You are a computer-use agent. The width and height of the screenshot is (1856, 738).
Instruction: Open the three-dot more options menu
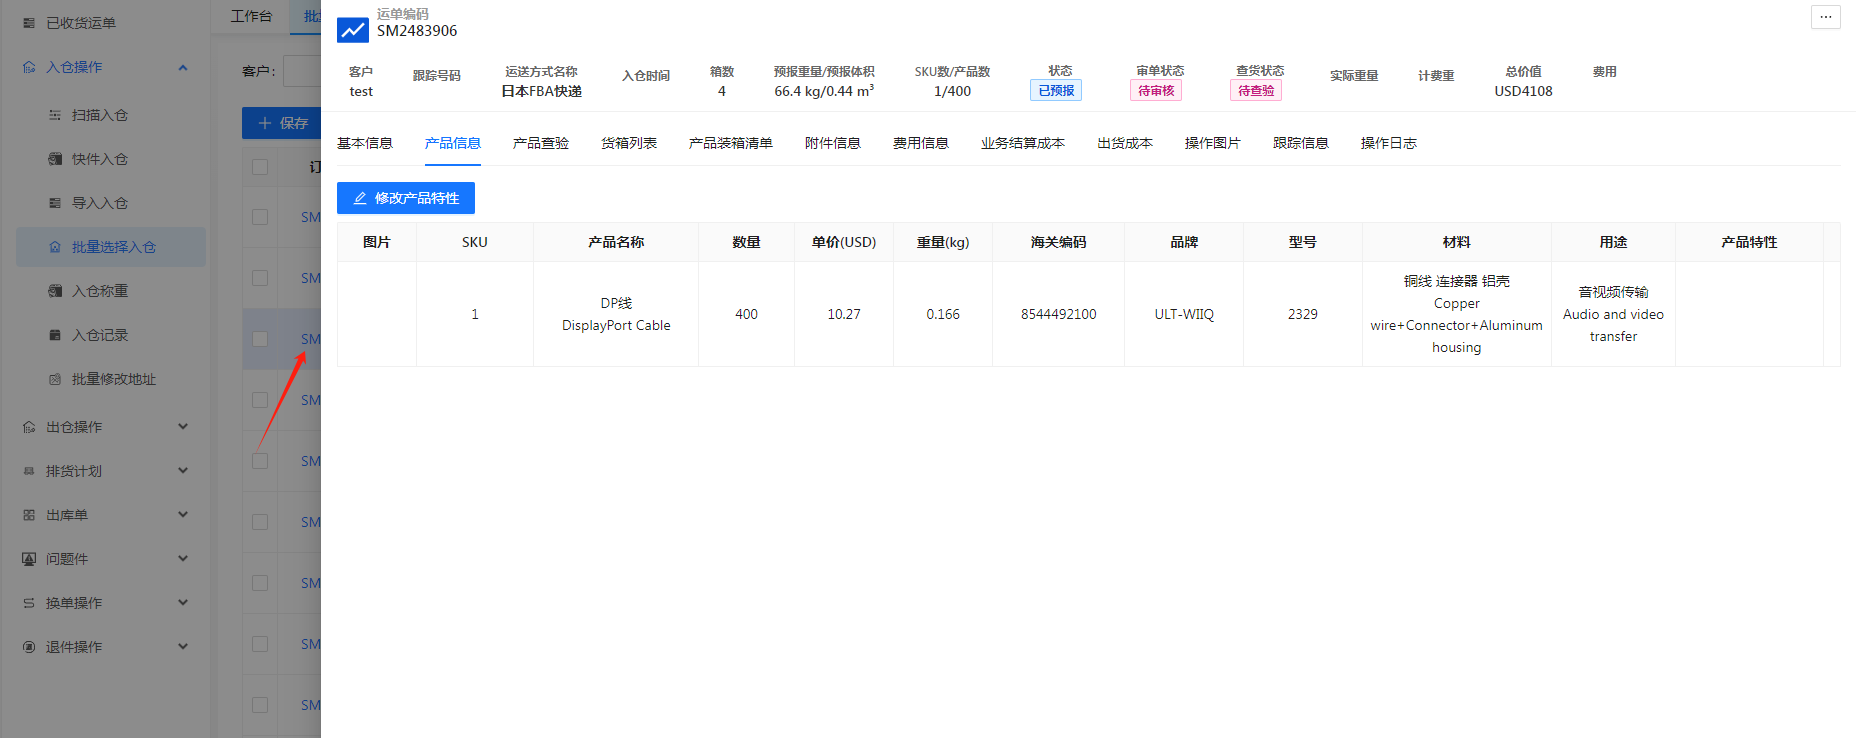(x=1825, y=17)
